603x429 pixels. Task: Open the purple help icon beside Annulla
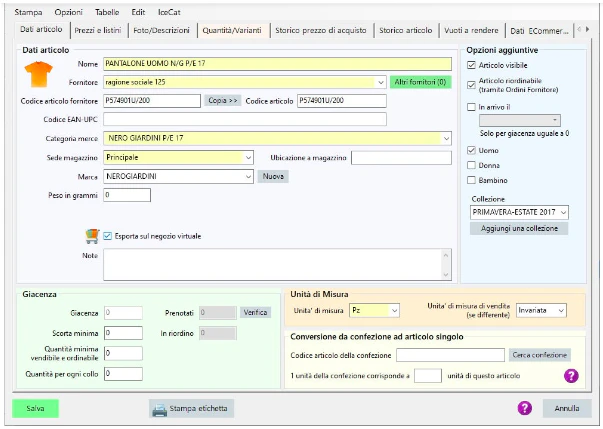pyautogui.click(x=525, y=408)
